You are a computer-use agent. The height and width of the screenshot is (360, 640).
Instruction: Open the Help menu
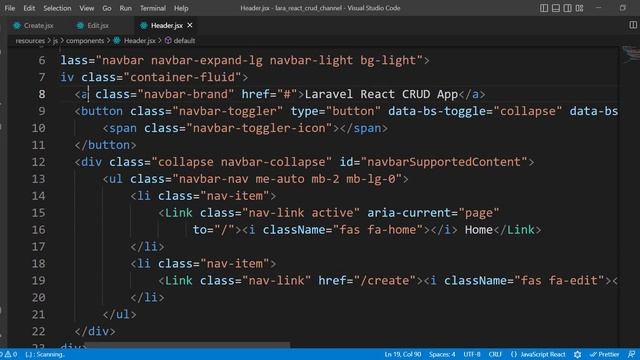tap(181, 8)
